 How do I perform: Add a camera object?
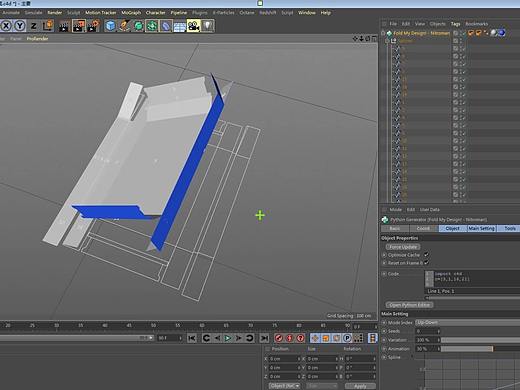pos(193,26)
